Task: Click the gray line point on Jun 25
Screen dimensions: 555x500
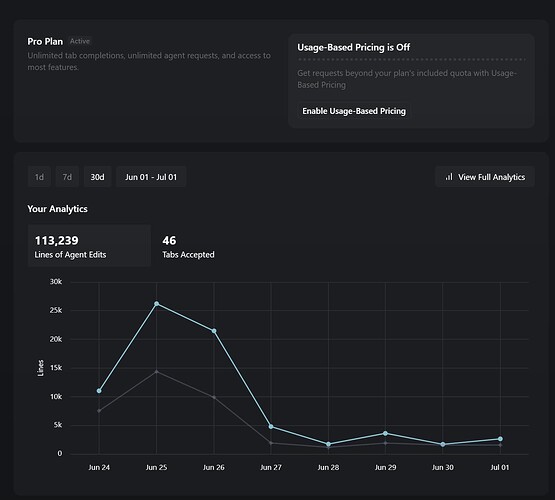Action: click(156, 372)
